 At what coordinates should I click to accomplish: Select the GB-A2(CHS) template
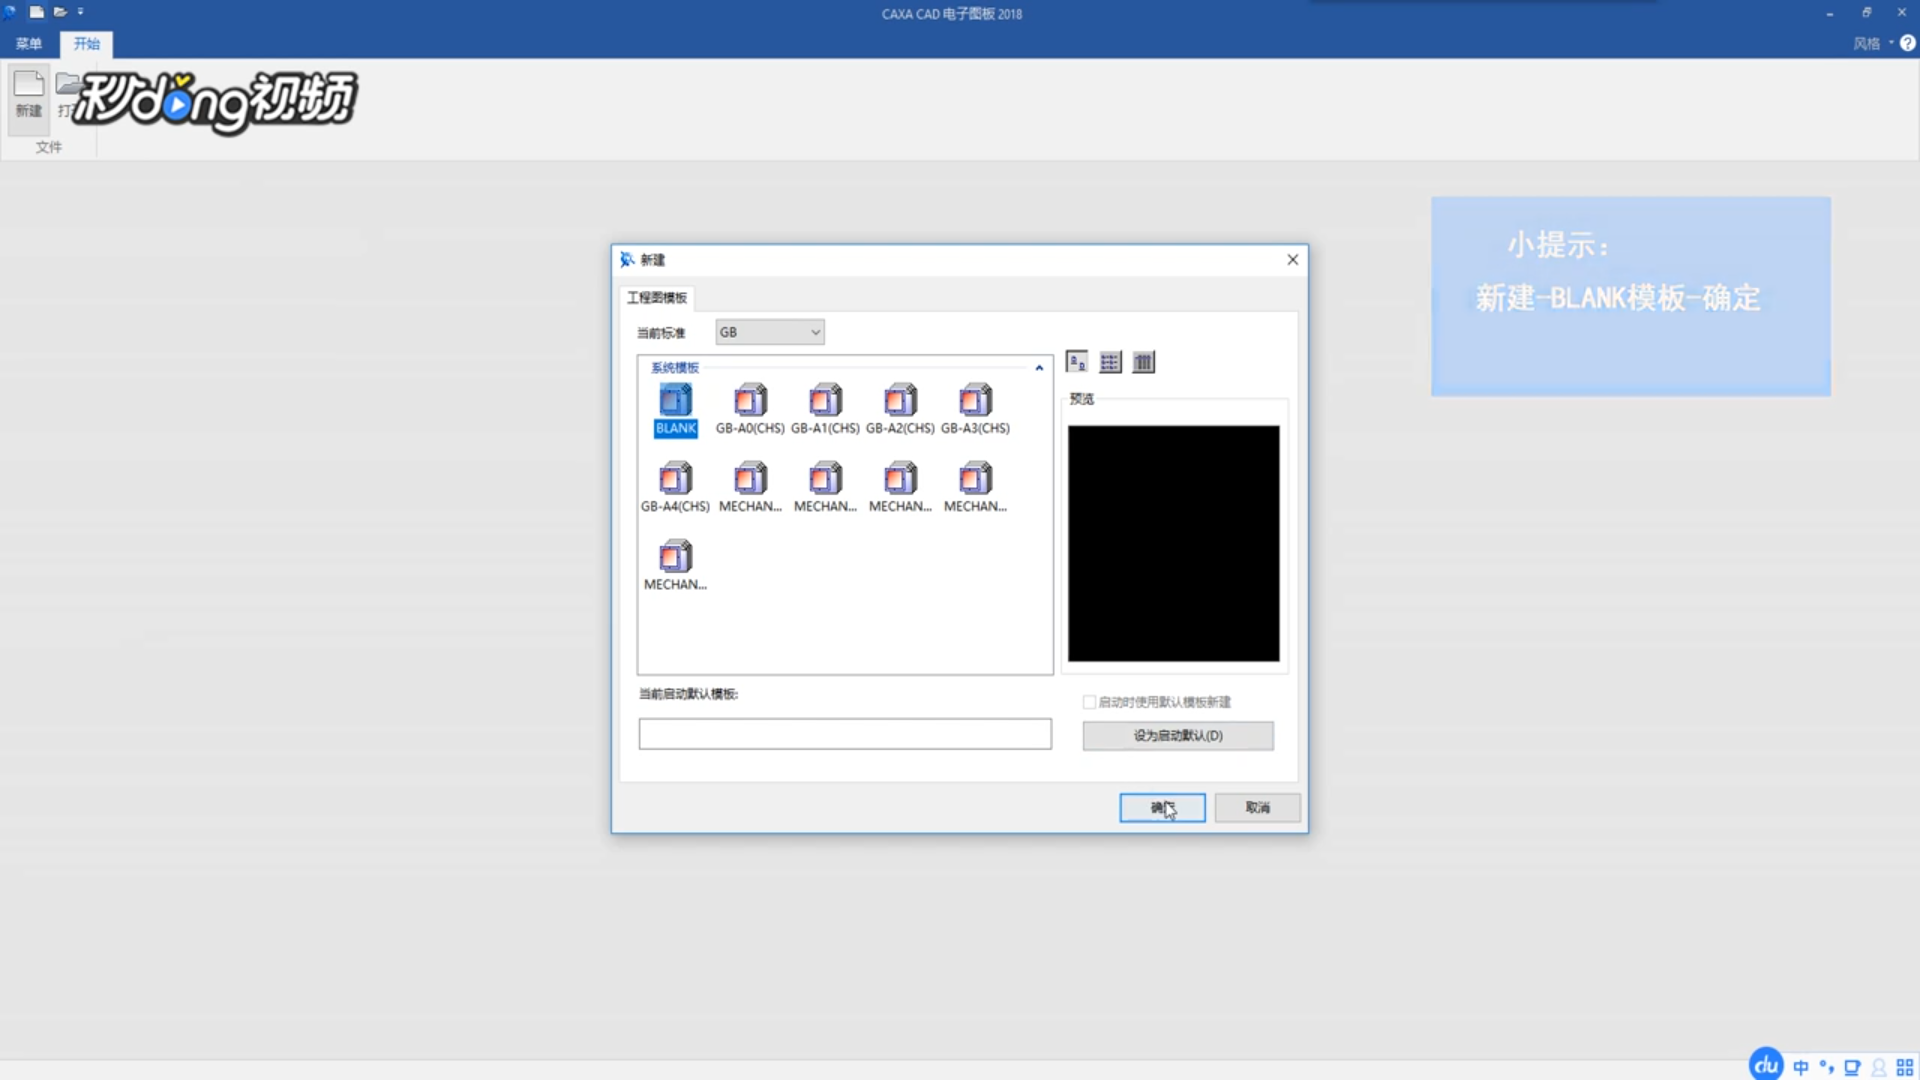tap(900, 410)
